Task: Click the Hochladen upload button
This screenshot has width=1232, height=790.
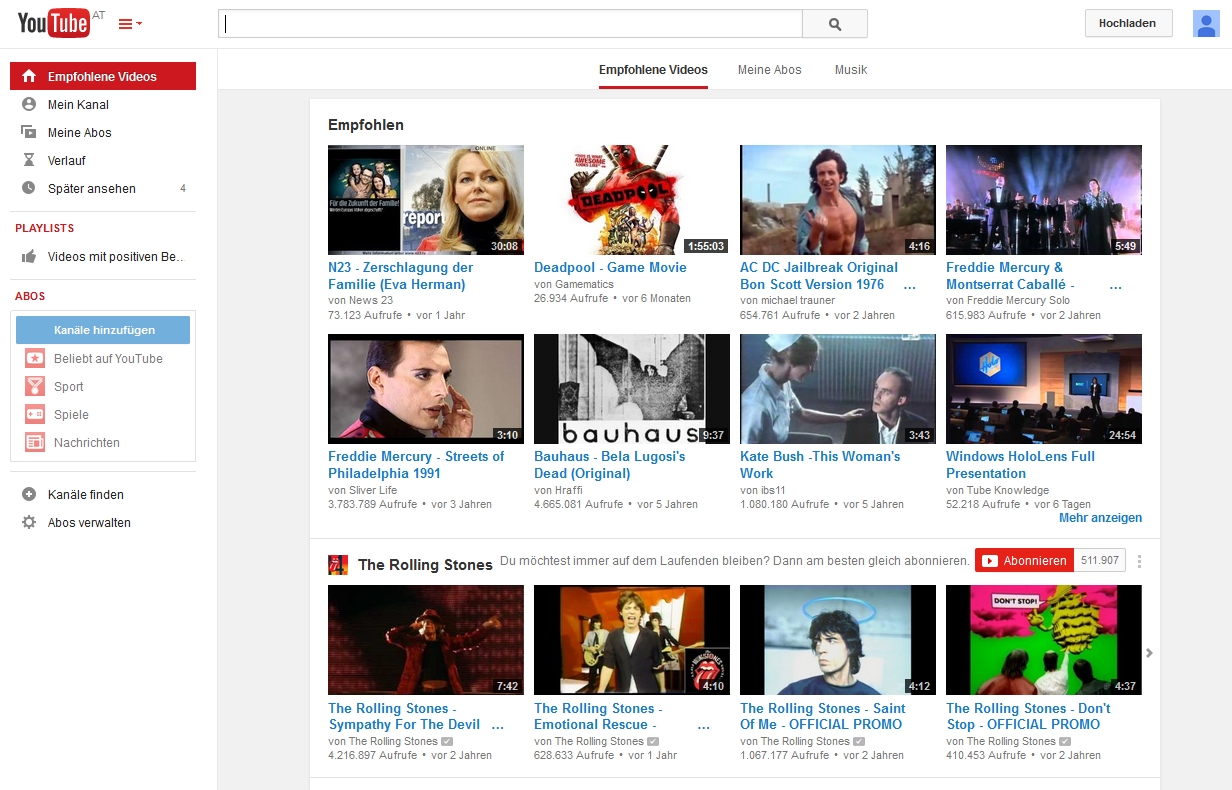Action: (x=1128, y=23)
